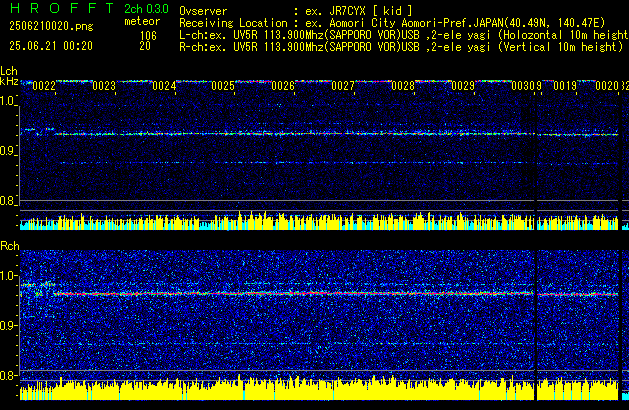Click the 0029 time marker
The image size is (629, 410).
463,86
